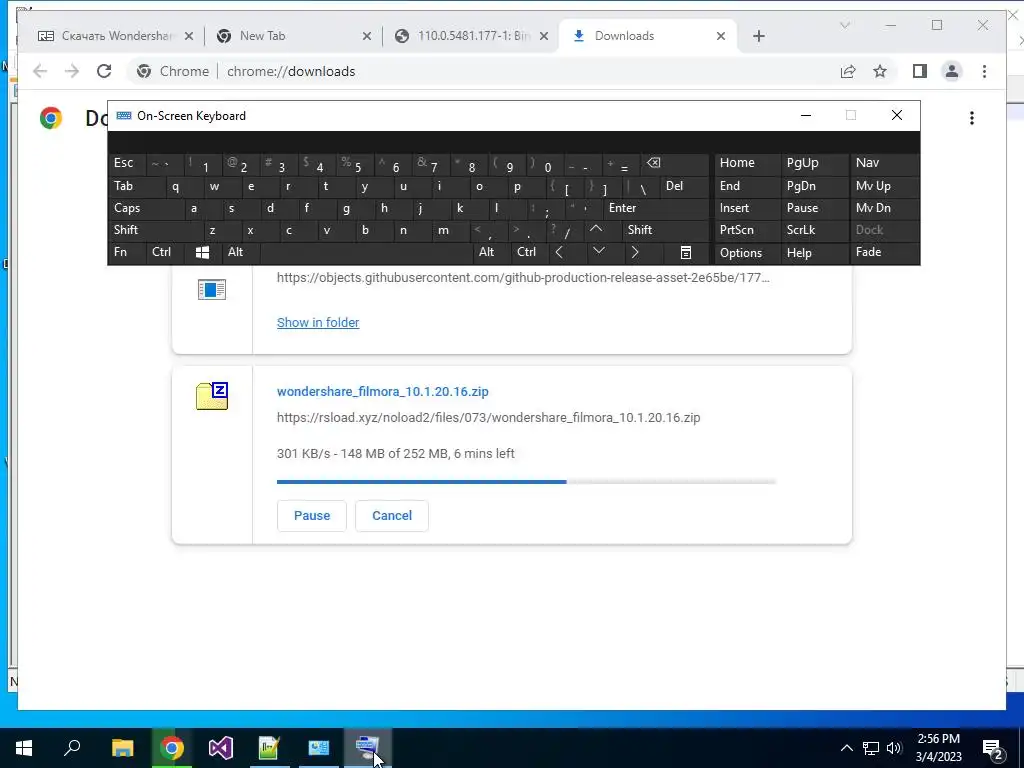Open the Chrome profile avatar

click(x=952, y=71)
